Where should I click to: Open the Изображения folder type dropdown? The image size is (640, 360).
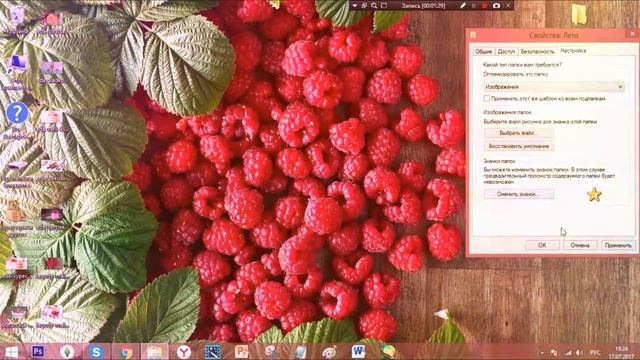pos(554,87)
